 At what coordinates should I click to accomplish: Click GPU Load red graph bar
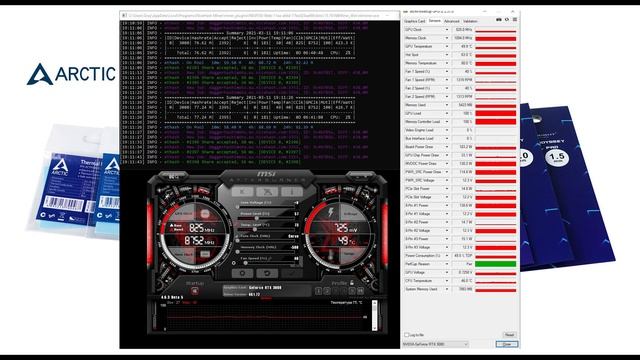(496, 113)
